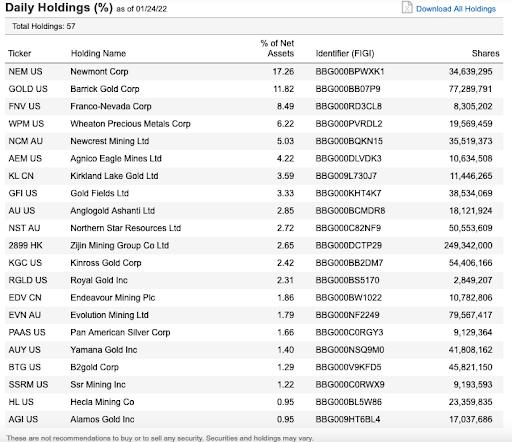The image size is (512, 442).
Task: Select the Total Holdings: 57 label
Action: (x=44, y=26)
